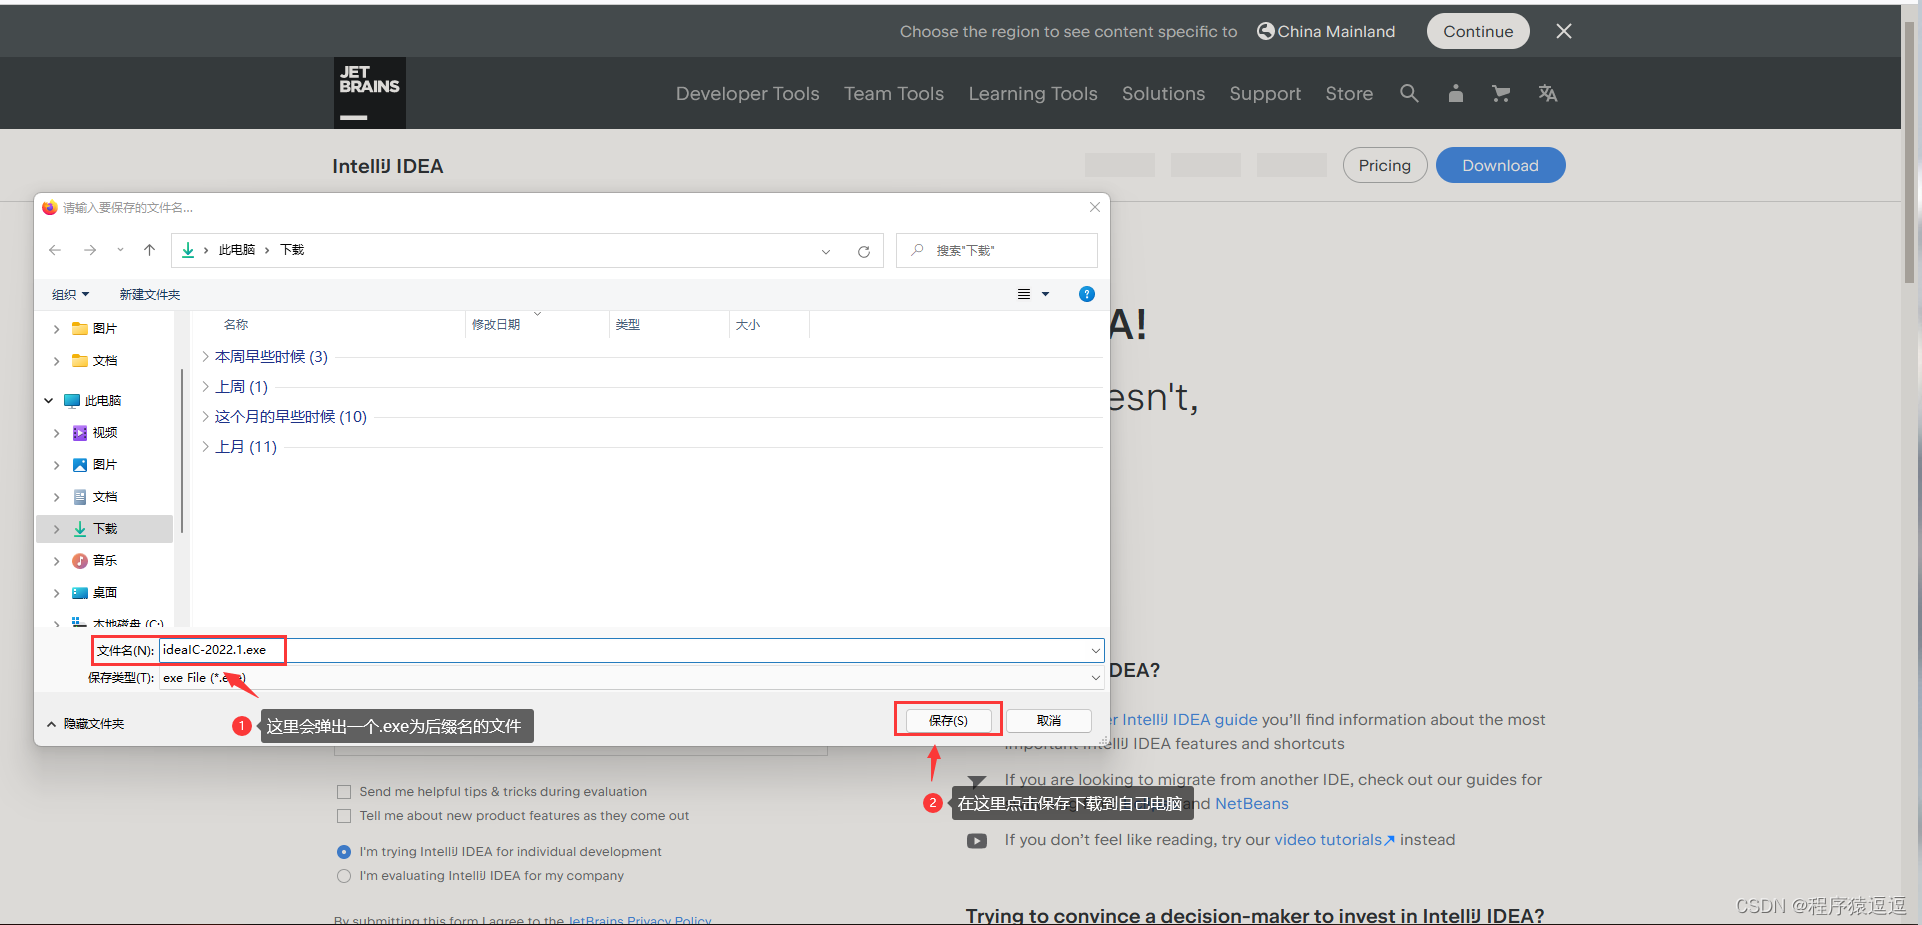The height and width of the screenshot is (925, 1922).
Task: Select 'evaluating IntelliJ IDEA for my company'
Action: (344, 876)
